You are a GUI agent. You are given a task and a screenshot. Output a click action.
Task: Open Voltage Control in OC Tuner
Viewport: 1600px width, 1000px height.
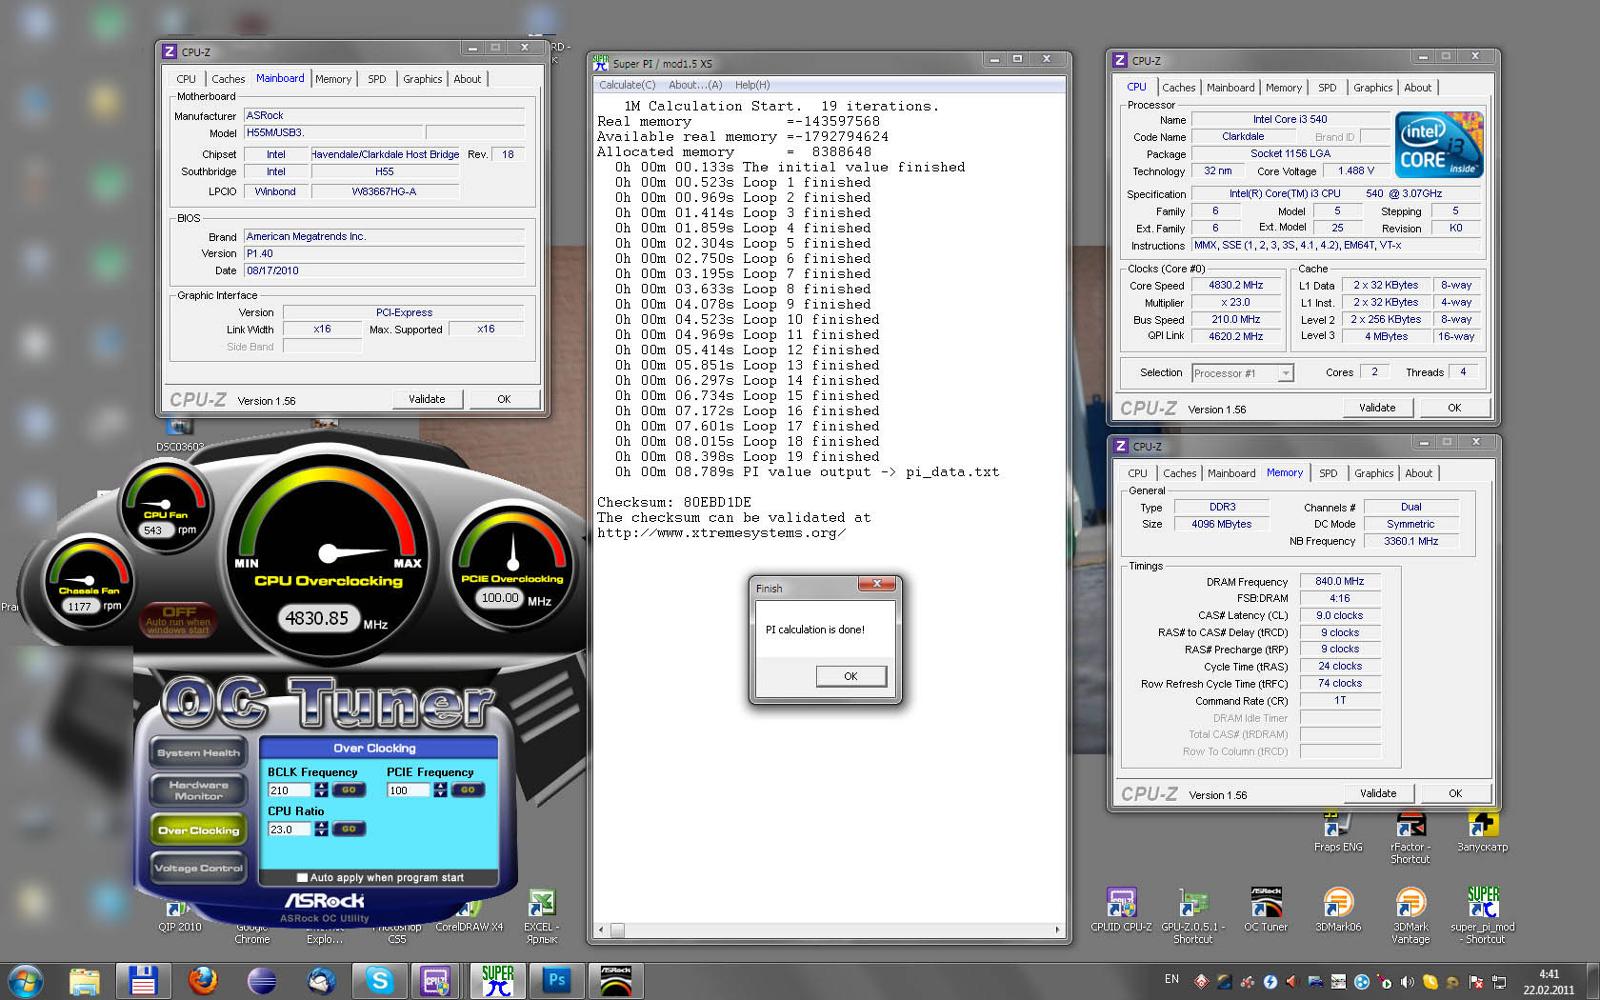198,868
